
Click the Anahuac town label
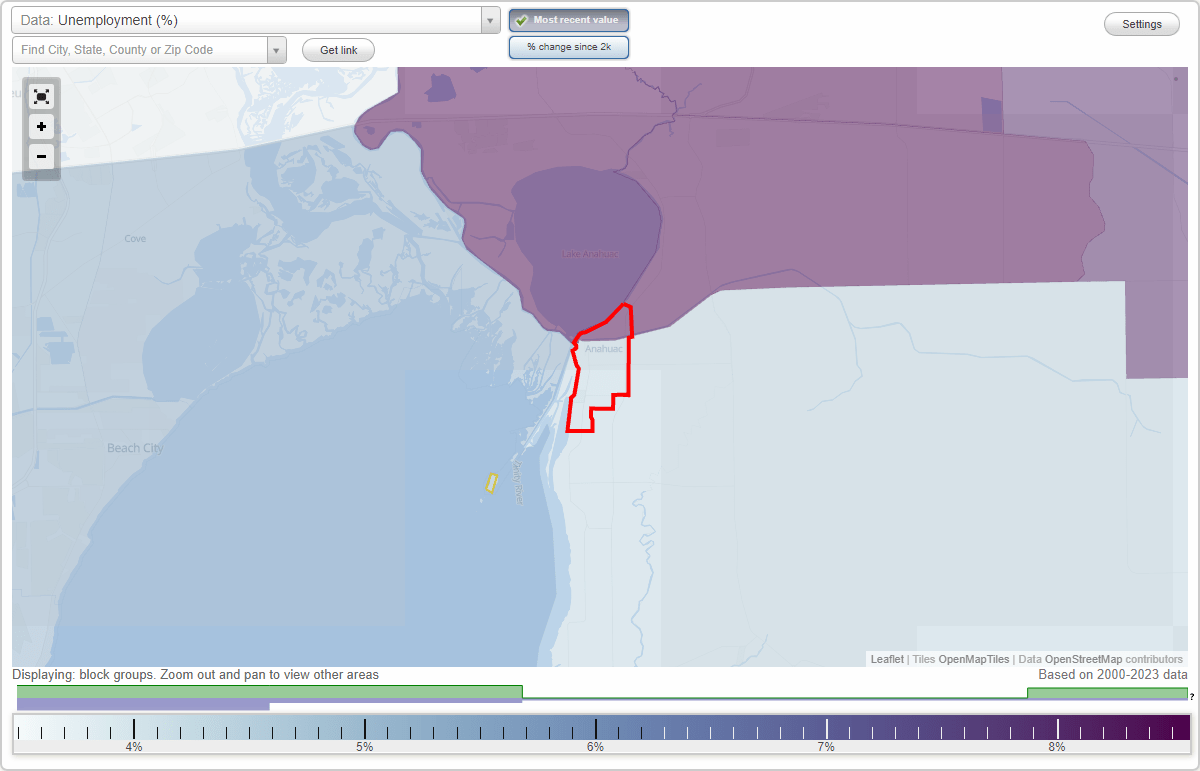(x=604, y=349)
